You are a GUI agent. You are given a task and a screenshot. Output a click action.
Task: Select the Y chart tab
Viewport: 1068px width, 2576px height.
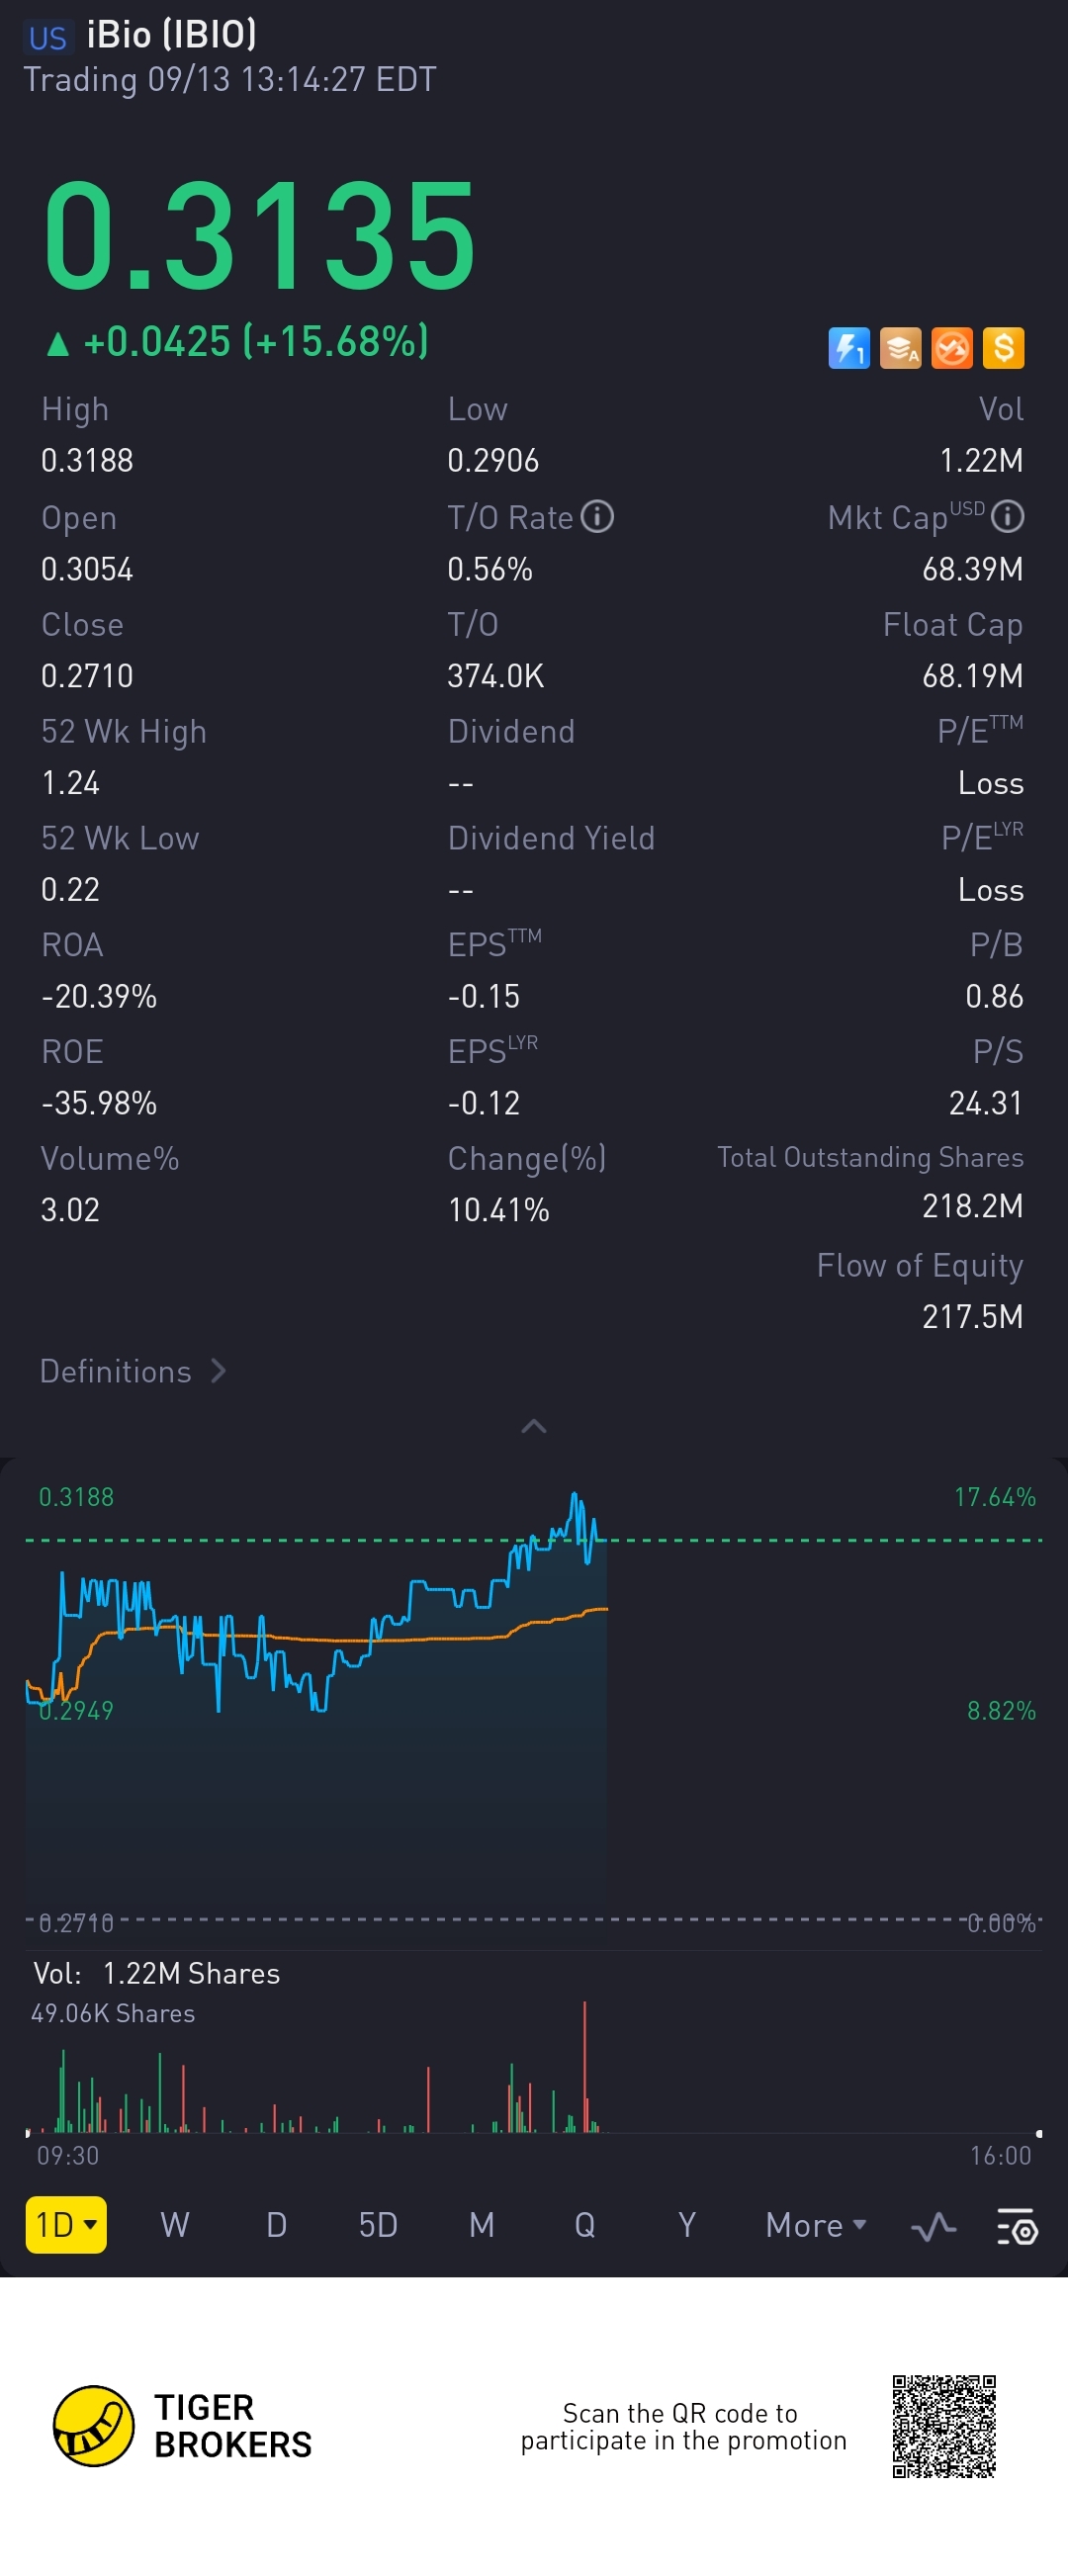pos(687,2225)
